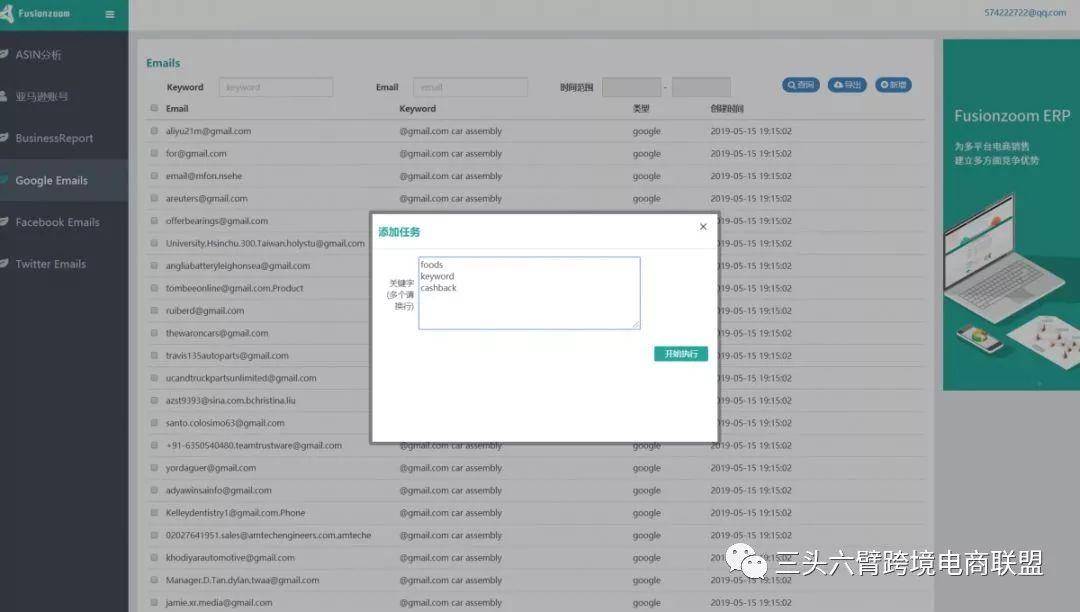
Task: Open Facebook Emails in the sidebar
Action: click(x=57, y=222)
